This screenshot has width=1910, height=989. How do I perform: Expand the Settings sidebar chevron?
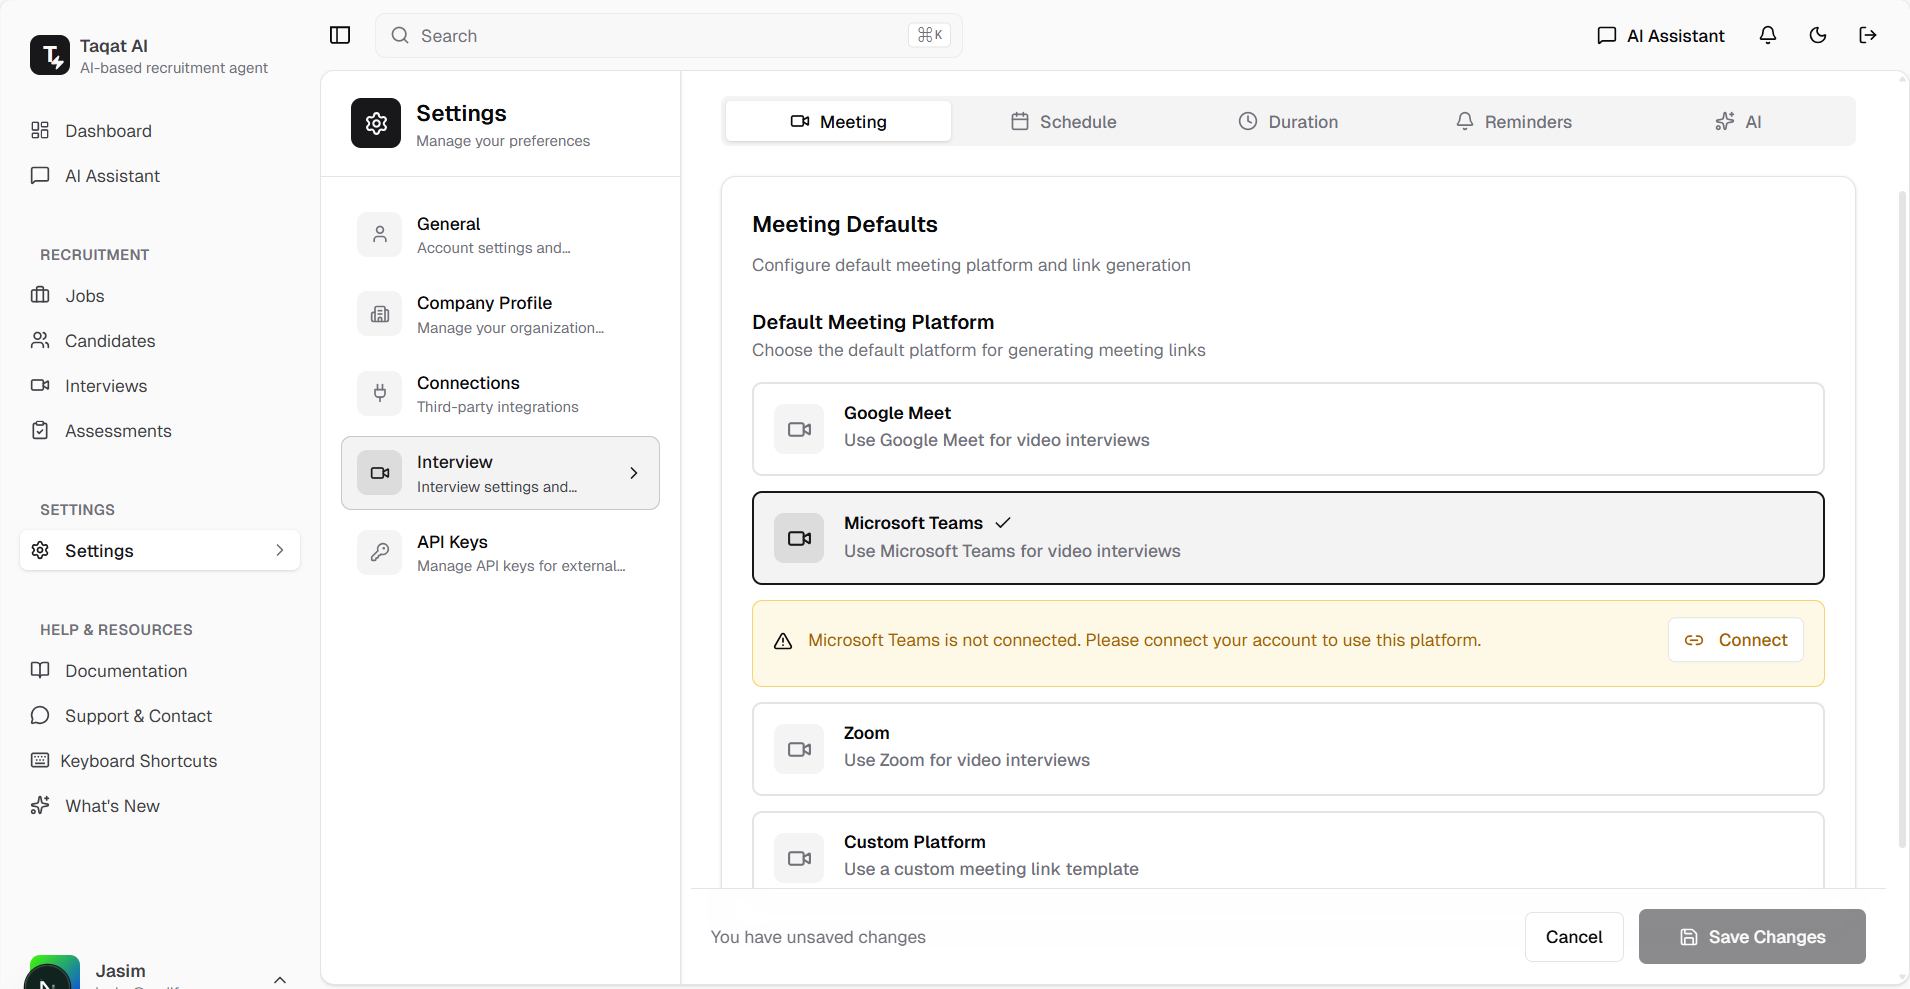coord(280,550)
